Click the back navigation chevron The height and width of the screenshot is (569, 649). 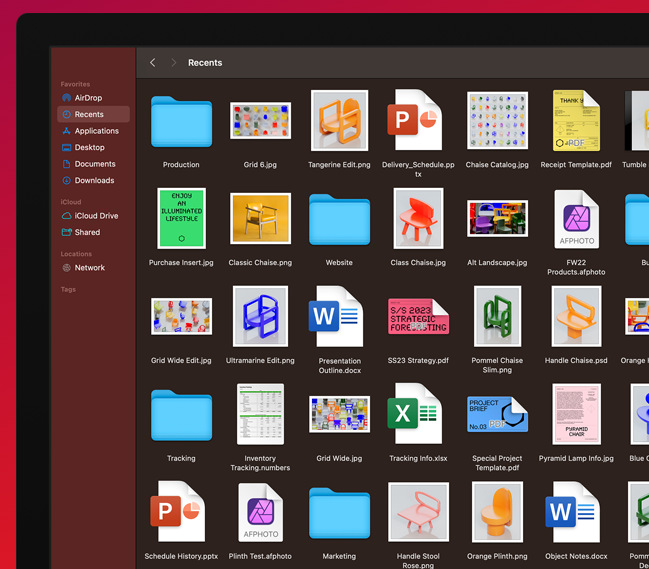(x=152, y=63)
